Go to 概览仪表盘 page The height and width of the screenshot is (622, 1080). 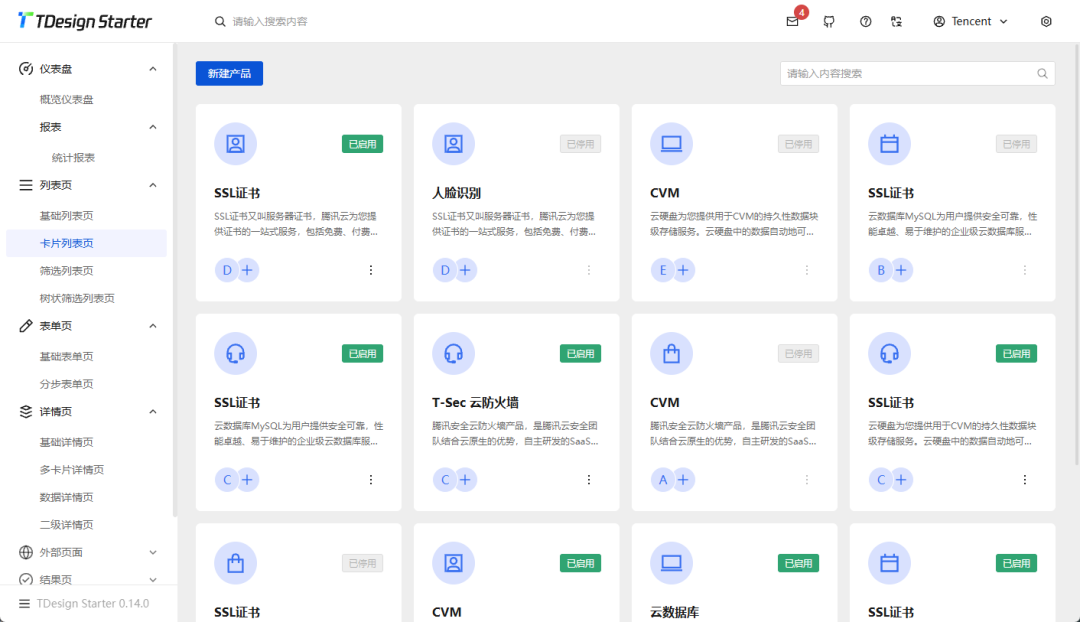(86, 99)
